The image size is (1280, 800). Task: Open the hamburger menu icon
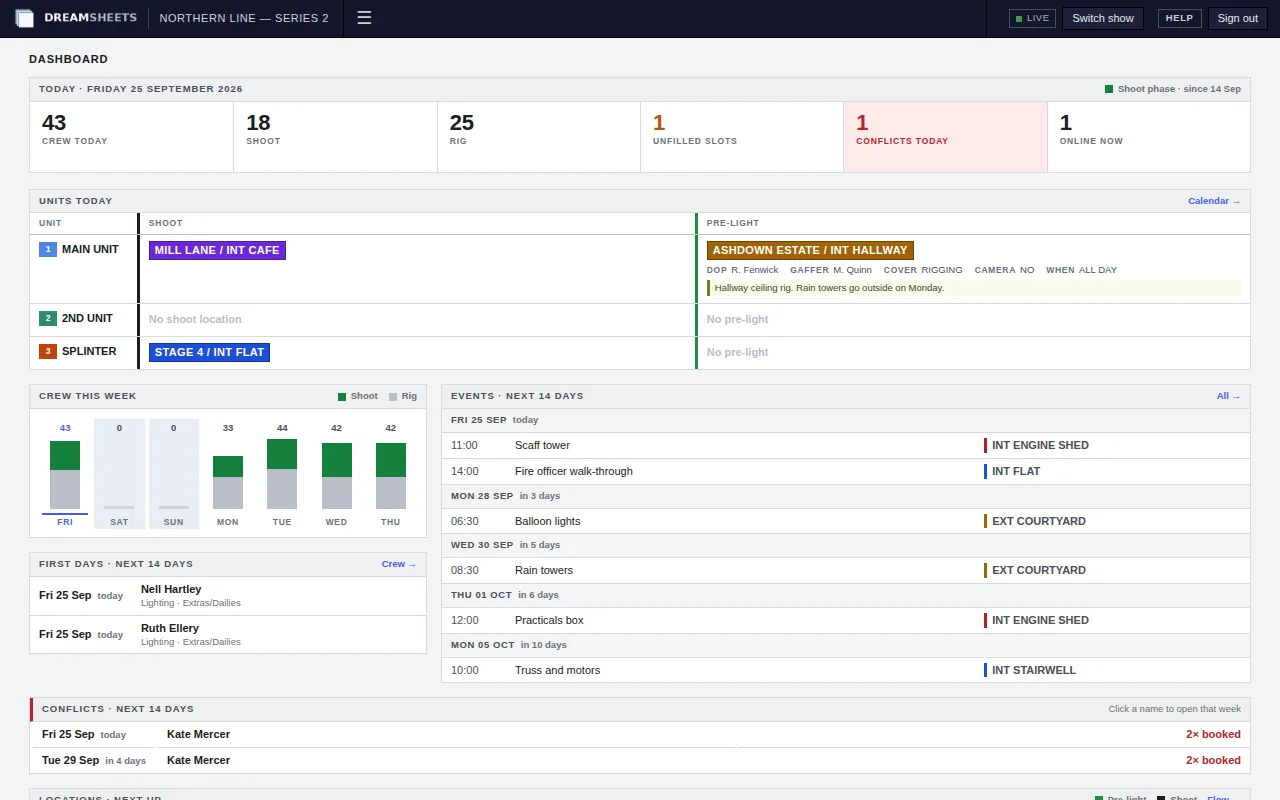click(364, 18)
